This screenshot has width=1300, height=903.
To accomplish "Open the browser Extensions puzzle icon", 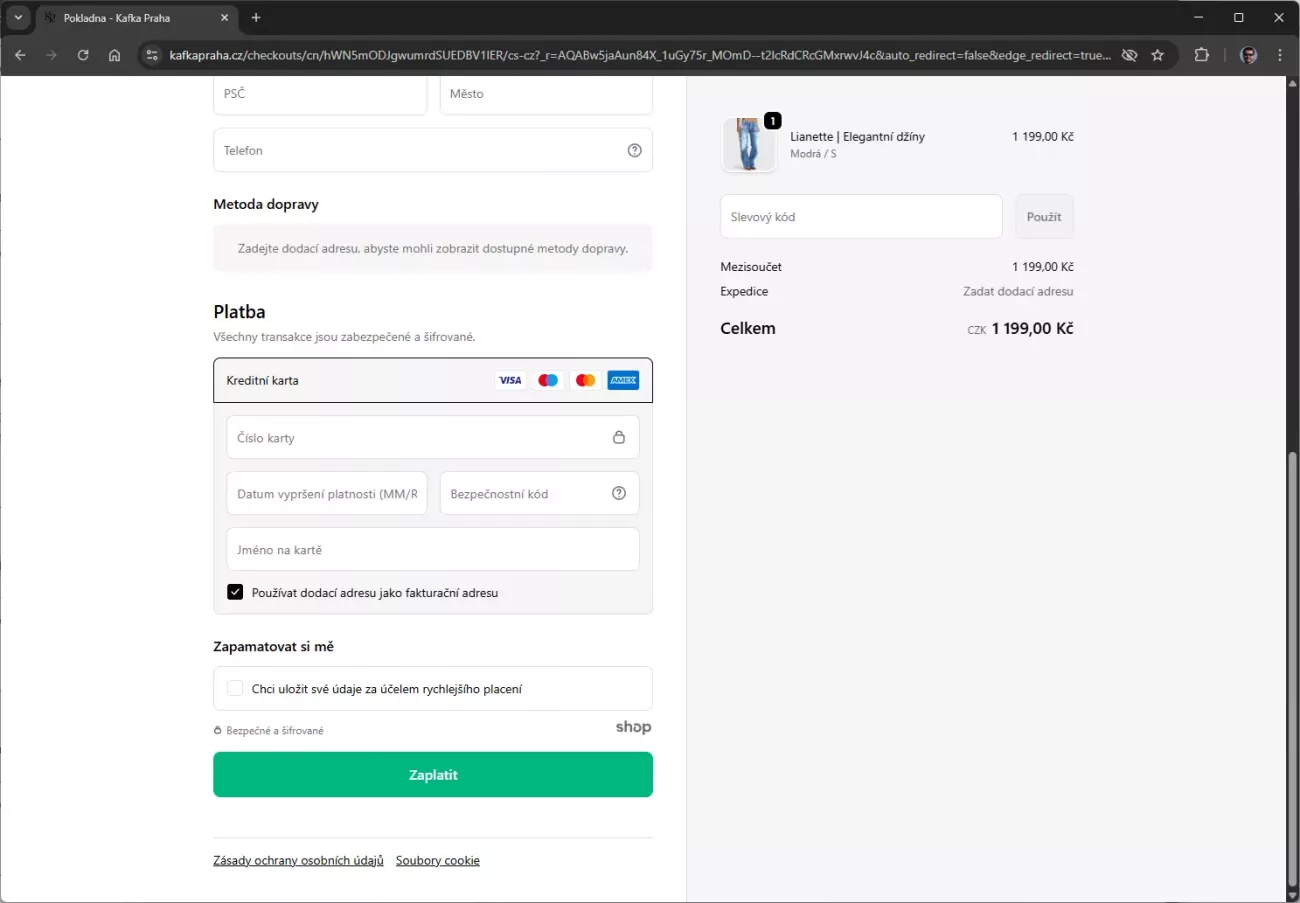I will coord(1202,55).
